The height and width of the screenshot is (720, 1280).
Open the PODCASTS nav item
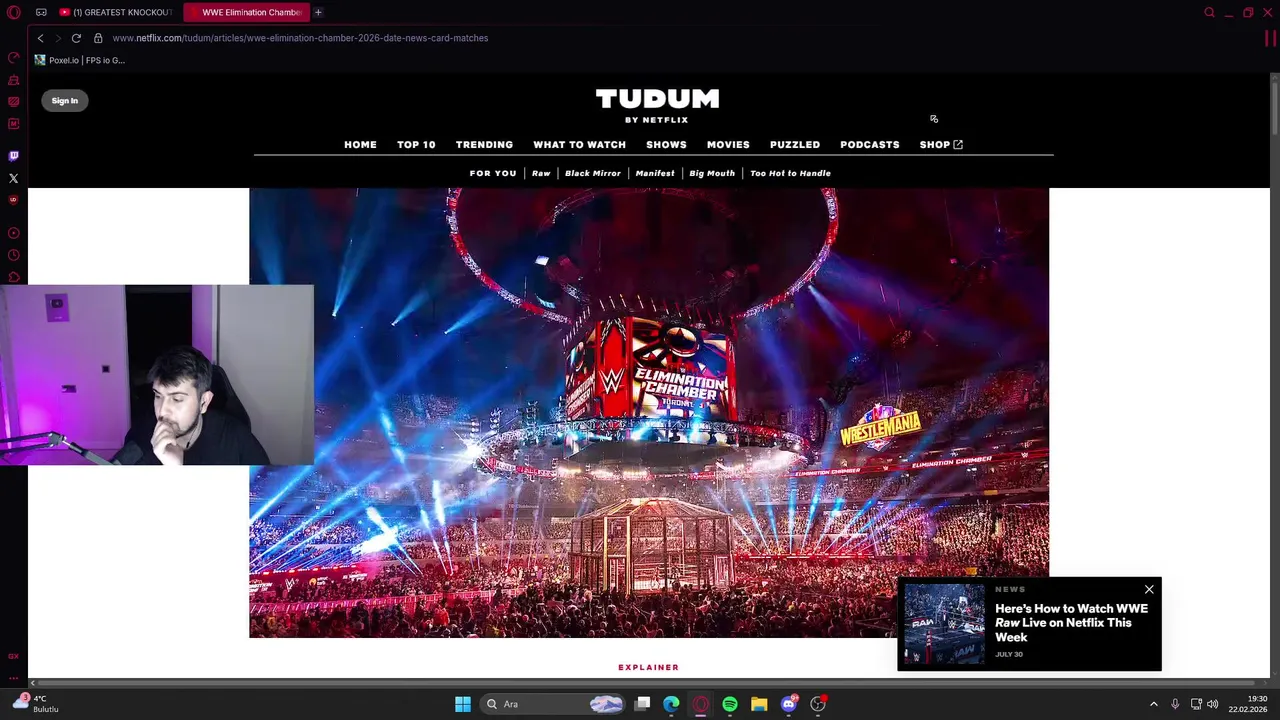tap(870, 145)
